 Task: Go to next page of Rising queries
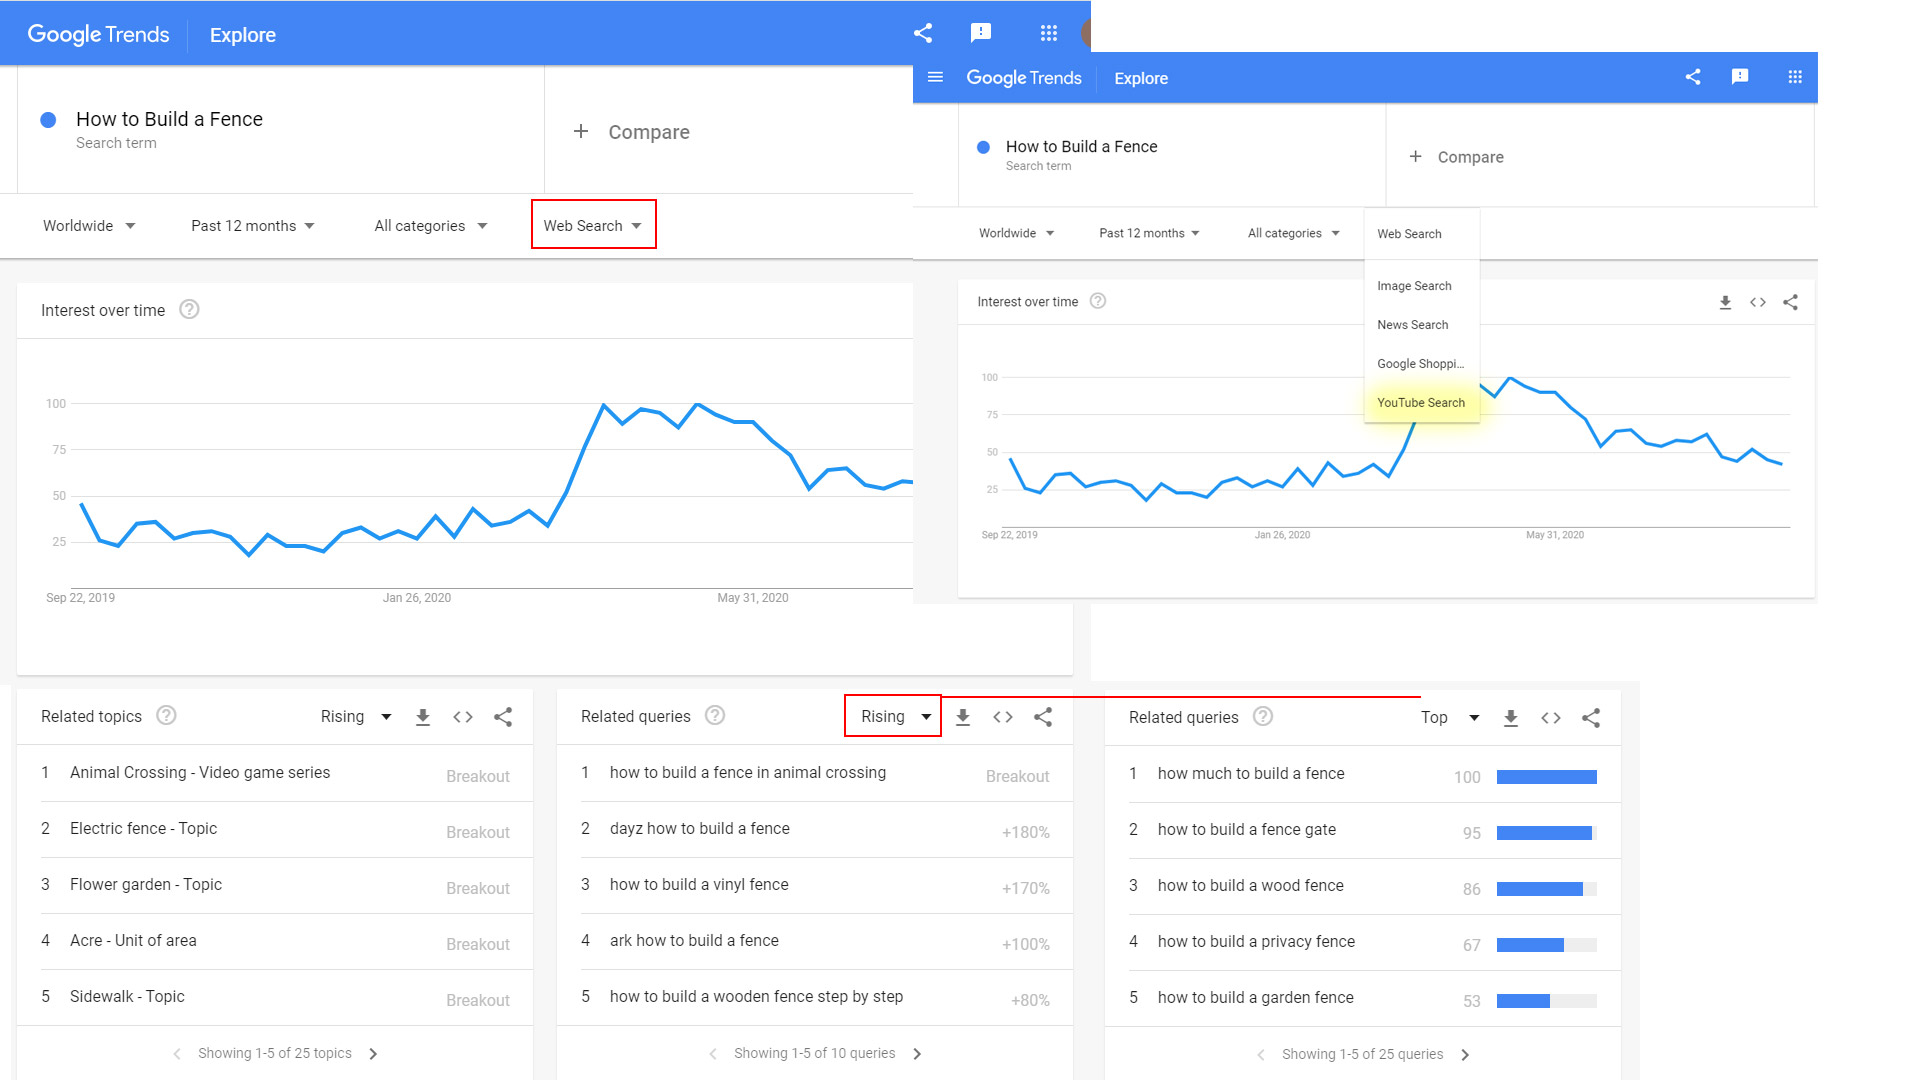(x=917, y=1054)
